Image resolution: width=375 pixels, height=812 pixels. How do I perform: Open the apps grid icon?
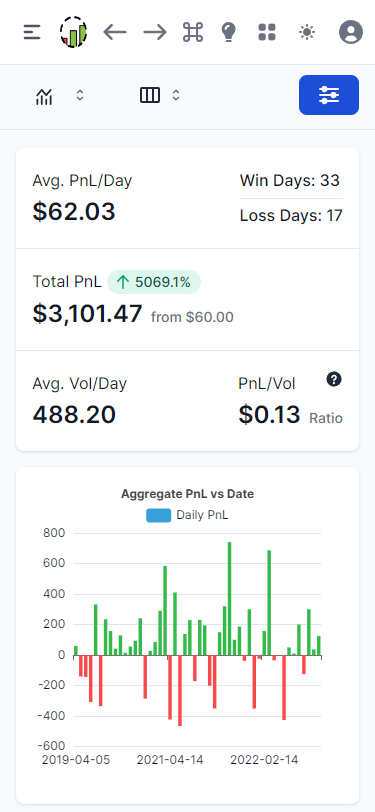[x=267, y=32]
